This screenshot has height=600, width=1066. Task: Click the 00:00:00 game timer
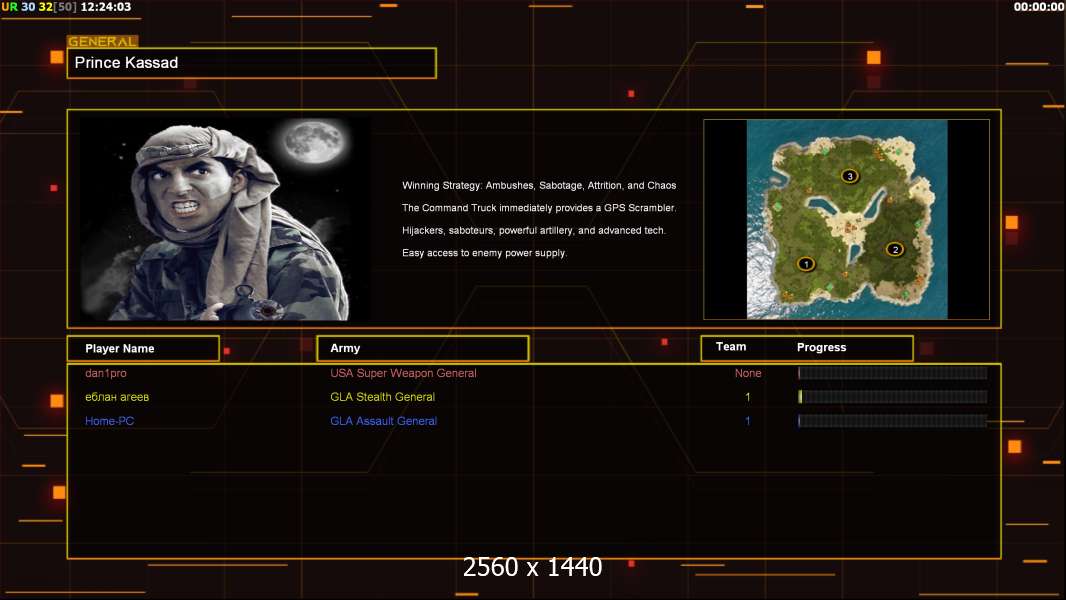pos(1039,7)
